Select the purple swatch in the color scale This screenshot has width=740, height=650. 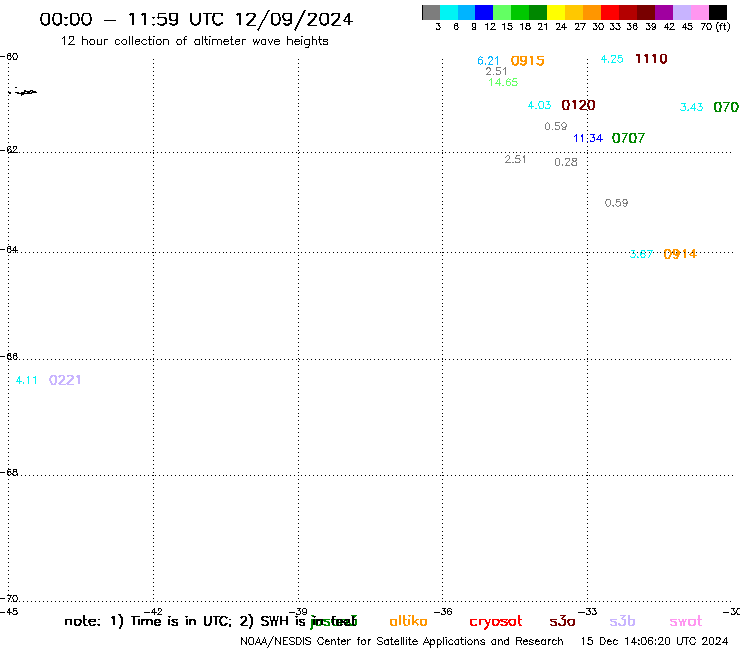coord(664,12)
